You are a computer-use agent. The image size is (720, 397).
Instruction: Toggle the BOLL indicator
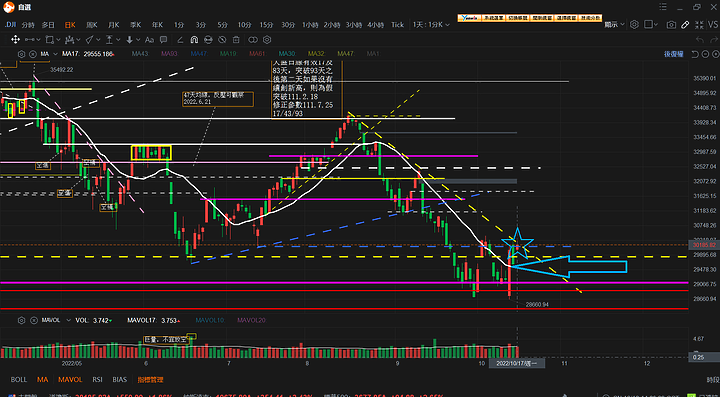[x=19, y=380]
